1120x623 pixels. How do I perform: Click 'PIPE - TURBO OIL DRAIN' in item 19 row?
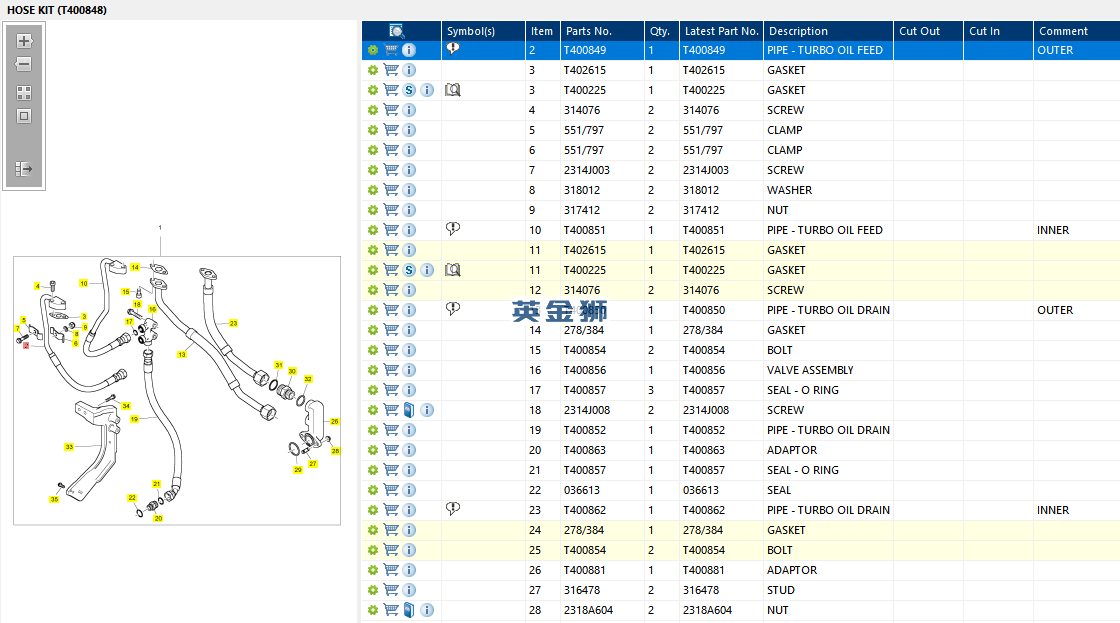829,430
